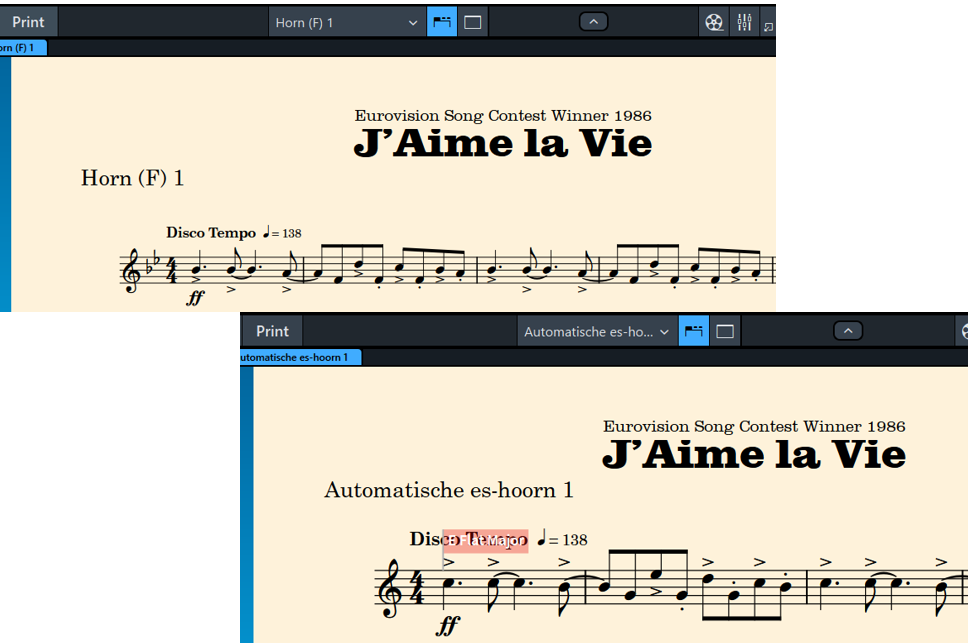This screenshot has height=643, width=969.
Task: Click the rectangle view icon in the es-hoorn window toolbar
Action: pos(725,331)
